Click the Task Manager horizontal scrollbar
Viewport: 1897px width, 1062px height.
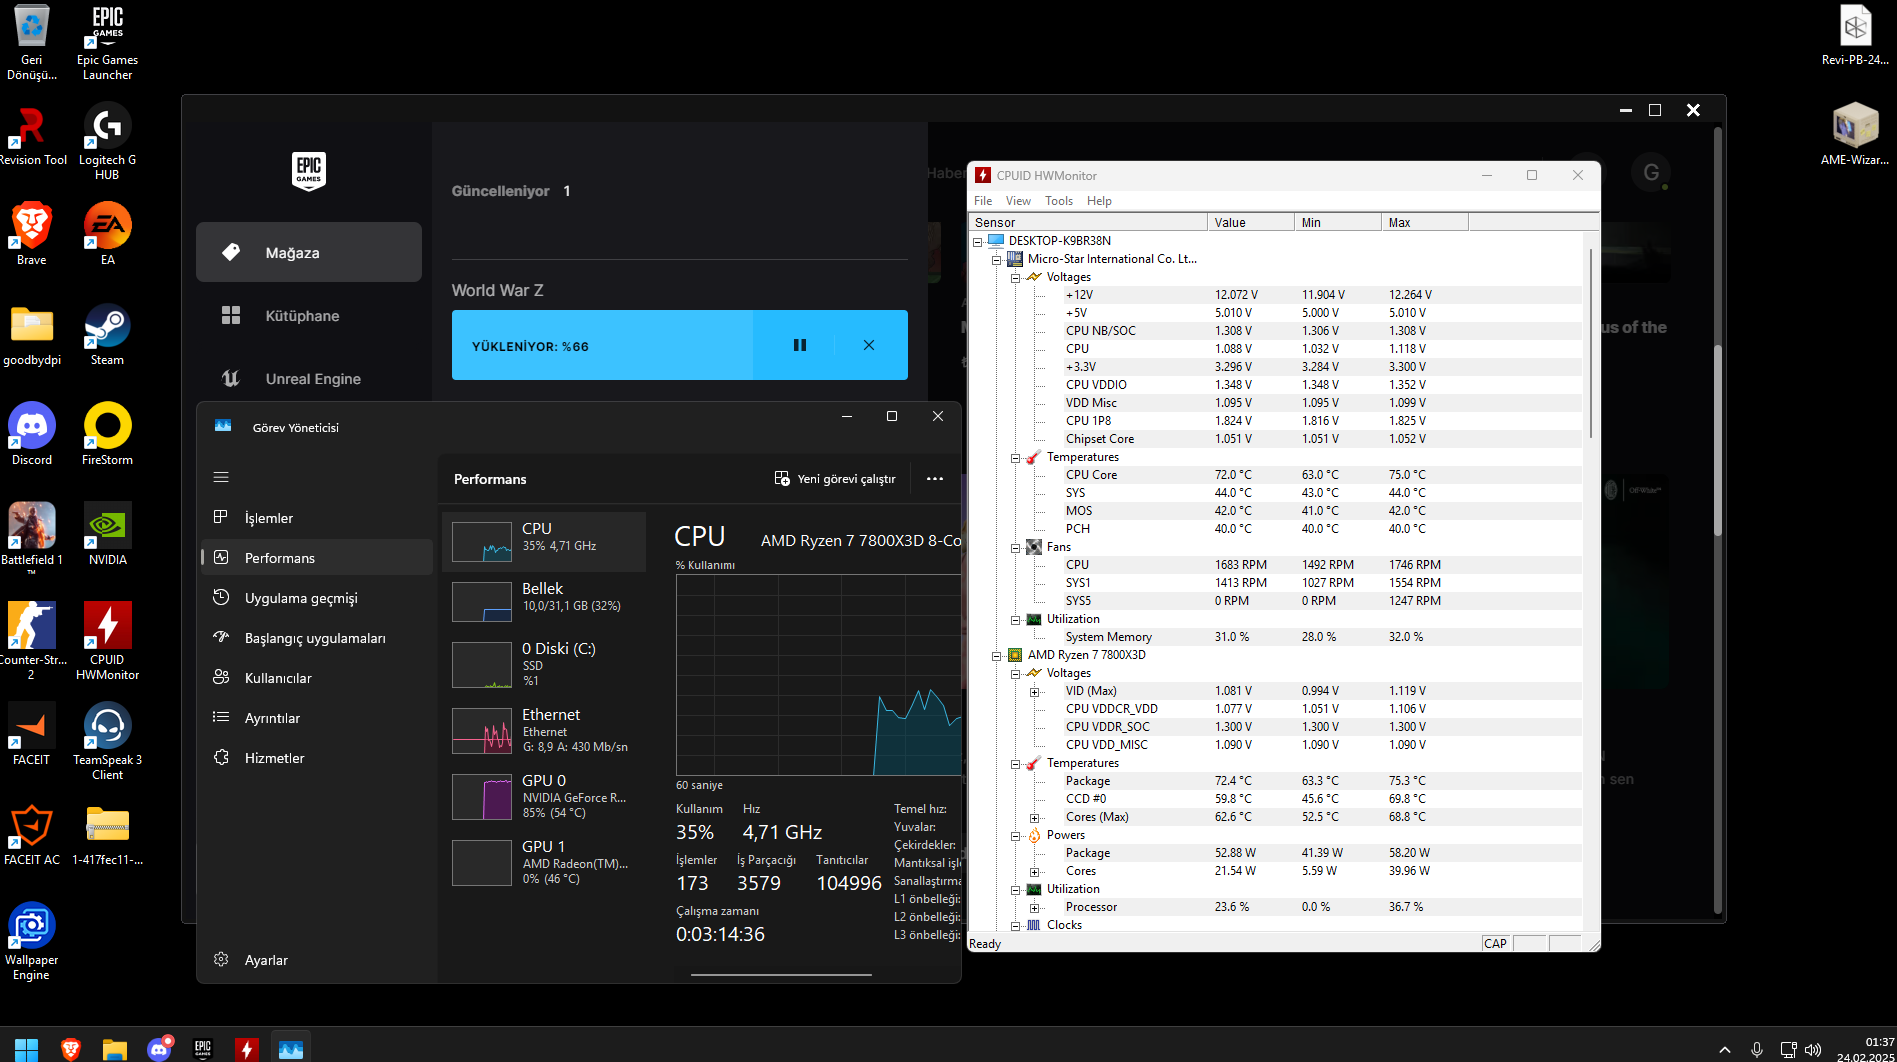pos(781,974)
